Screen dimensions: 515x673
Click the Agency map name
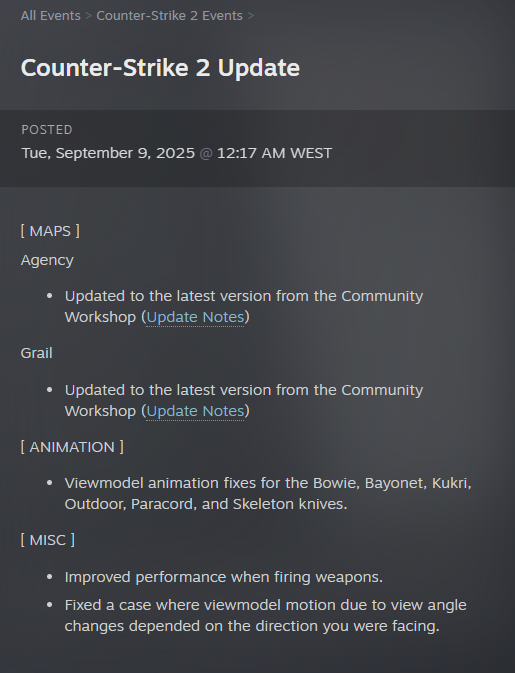click(x=47, y=261)
